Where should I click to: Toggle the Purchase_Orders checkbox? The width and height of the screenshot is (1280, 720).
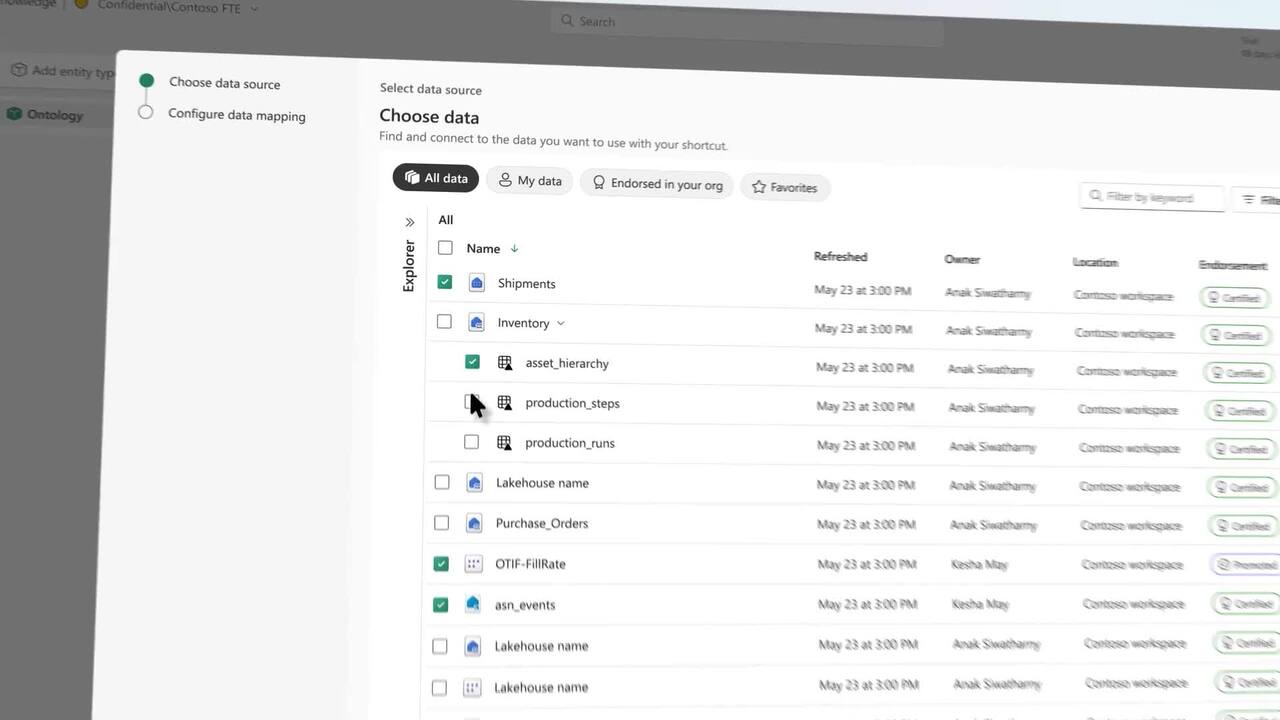(442, 522)
